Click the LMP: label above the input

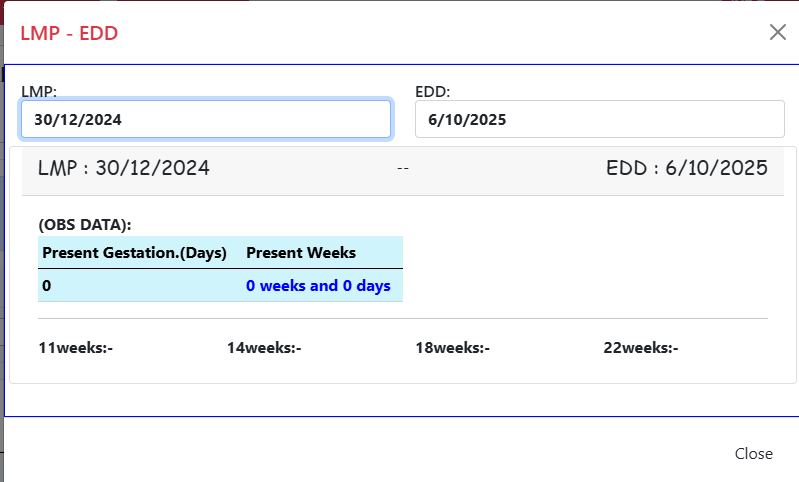39,92
